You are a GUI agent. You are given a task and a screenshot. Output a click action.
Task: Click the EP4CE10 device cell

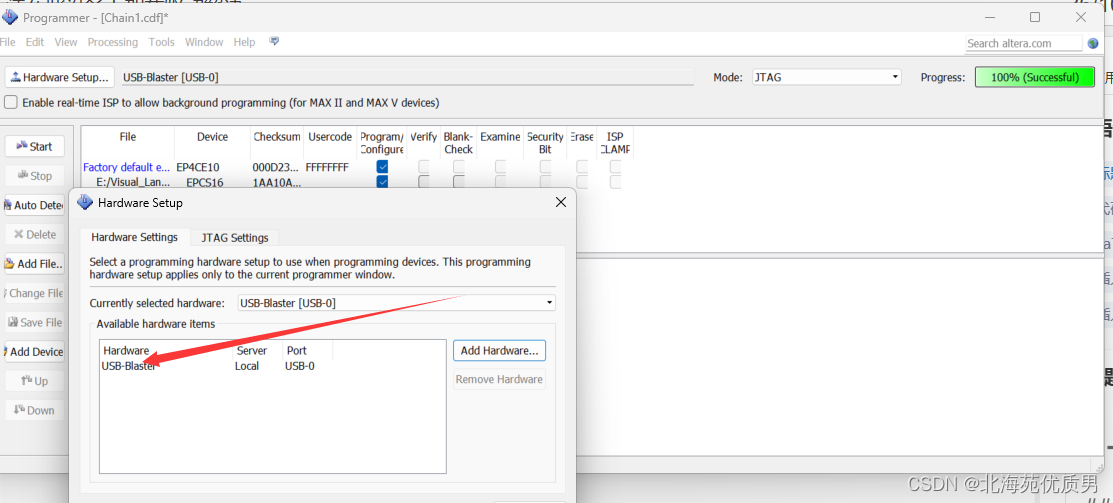(199, 167)
